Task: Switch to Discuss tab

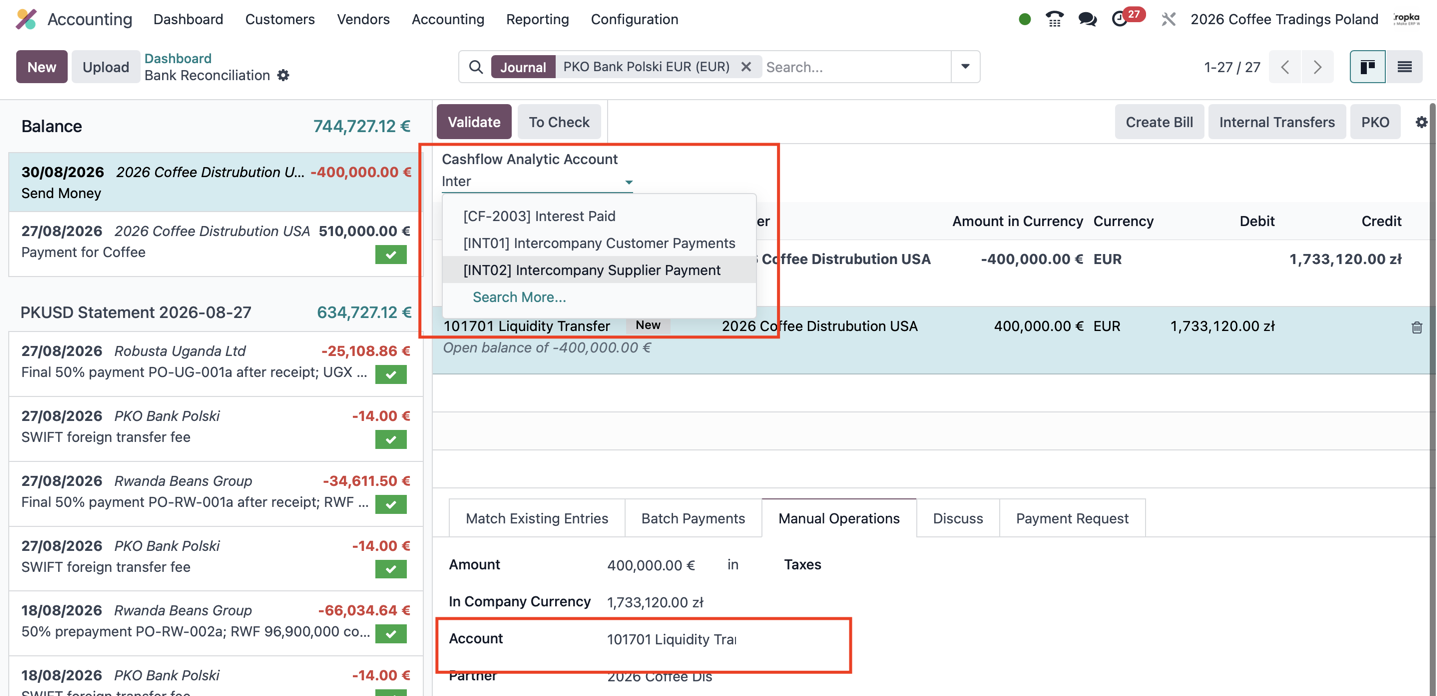Action: click(958, 518)
